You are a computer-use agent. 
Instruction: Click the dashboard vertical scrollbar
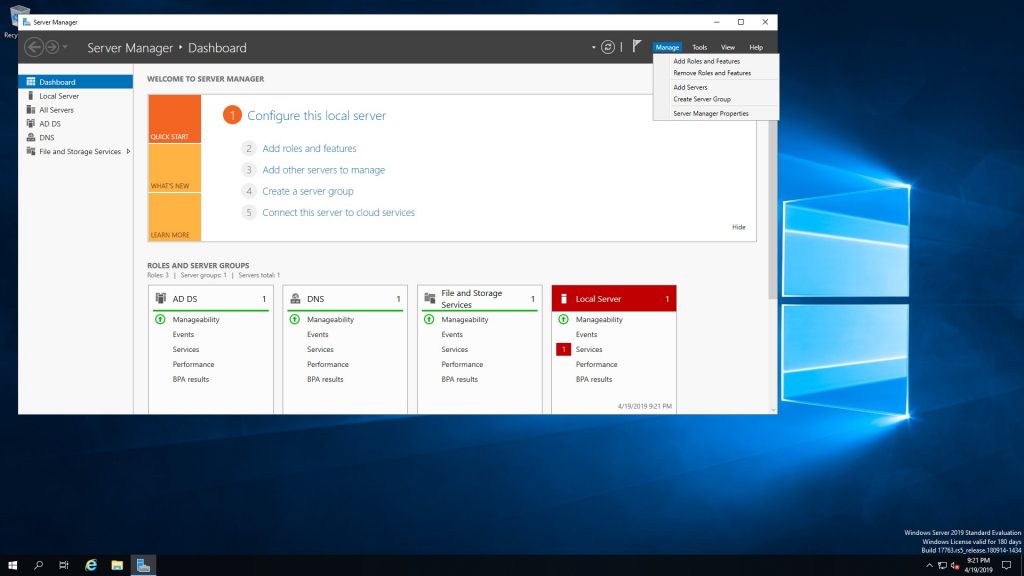(x=773, y=210)
